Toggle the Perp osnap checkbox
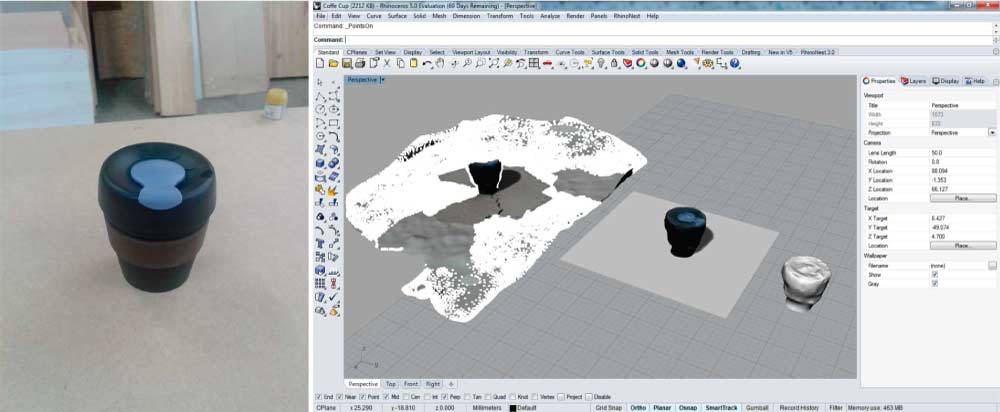The image size is (1000, 412). (445, 397)
